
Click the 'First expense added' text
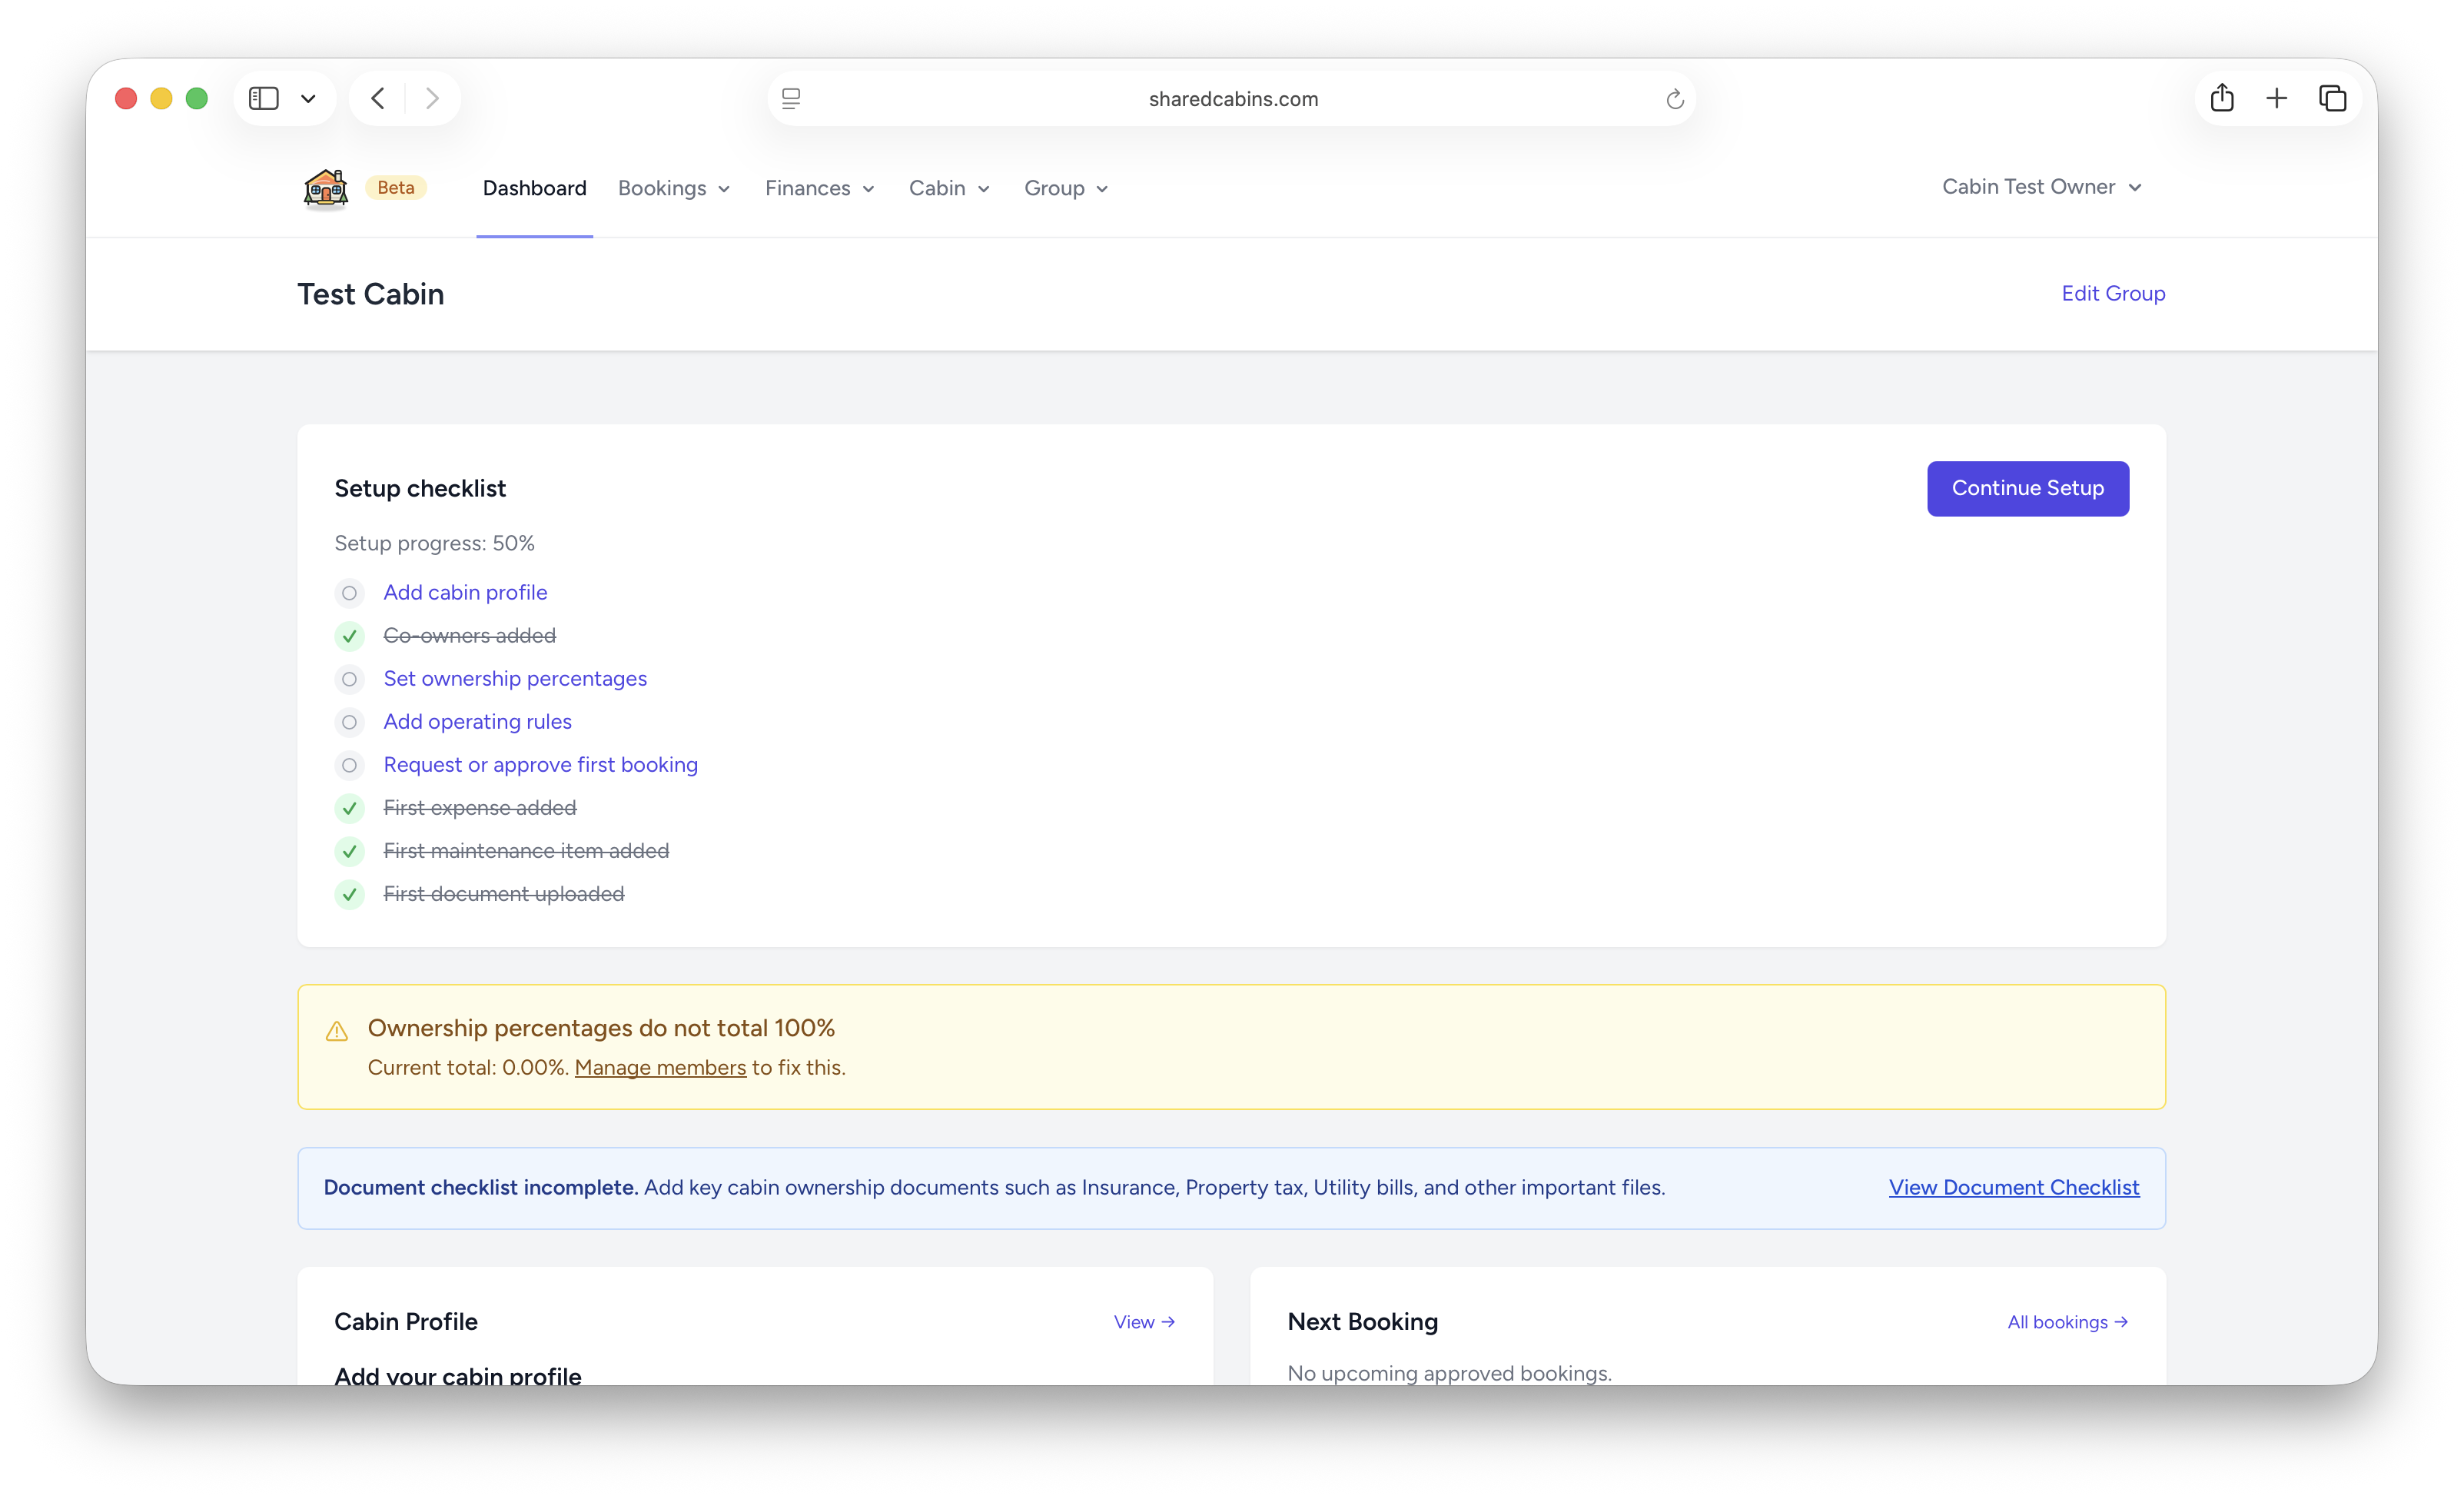tap(479, 807)
